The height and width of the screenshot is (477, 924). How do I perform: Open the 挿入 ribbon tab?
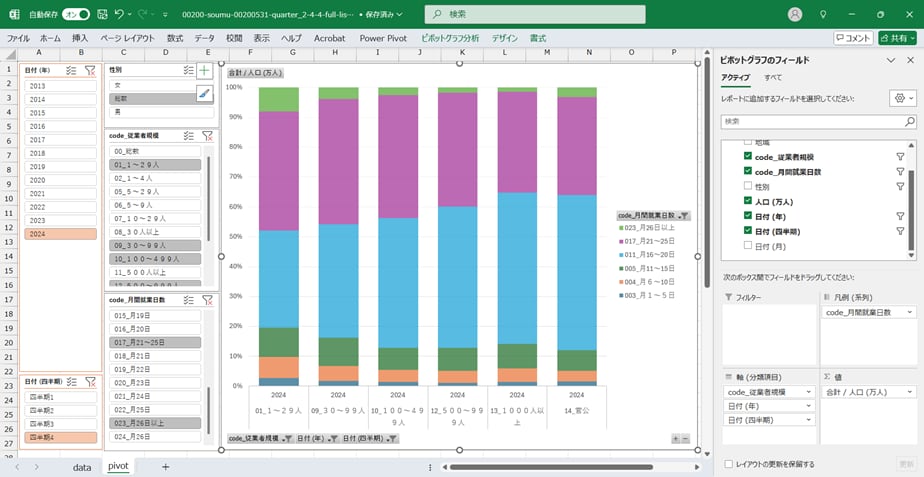pos(80,38)
